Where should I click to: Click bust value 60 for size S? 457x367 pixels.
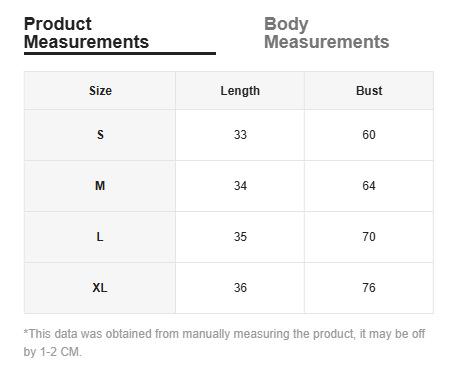click(369, 135)
